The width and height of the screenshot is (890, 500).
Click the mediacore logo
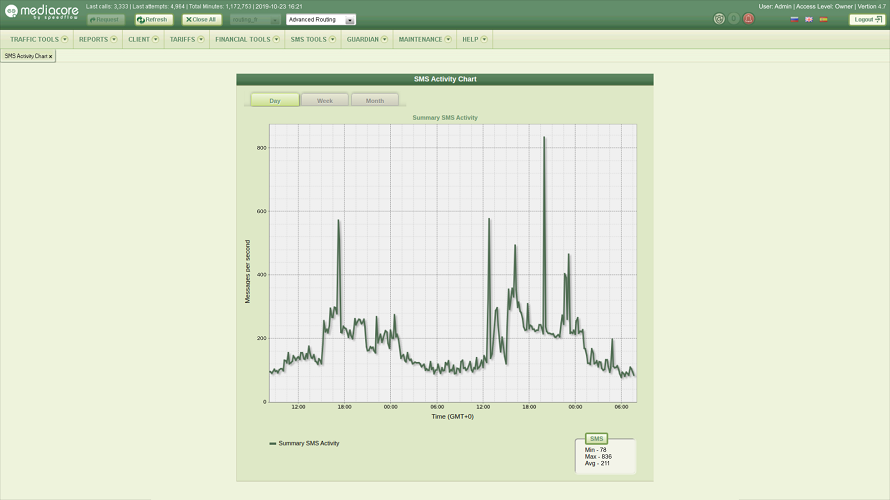(x=41, y=12)
